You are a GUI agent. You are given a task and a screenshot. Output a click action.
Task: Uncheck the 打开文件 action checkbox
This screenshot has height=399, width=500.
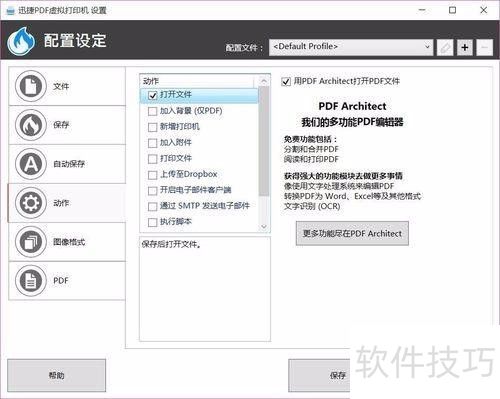click(x=152, y=95)
